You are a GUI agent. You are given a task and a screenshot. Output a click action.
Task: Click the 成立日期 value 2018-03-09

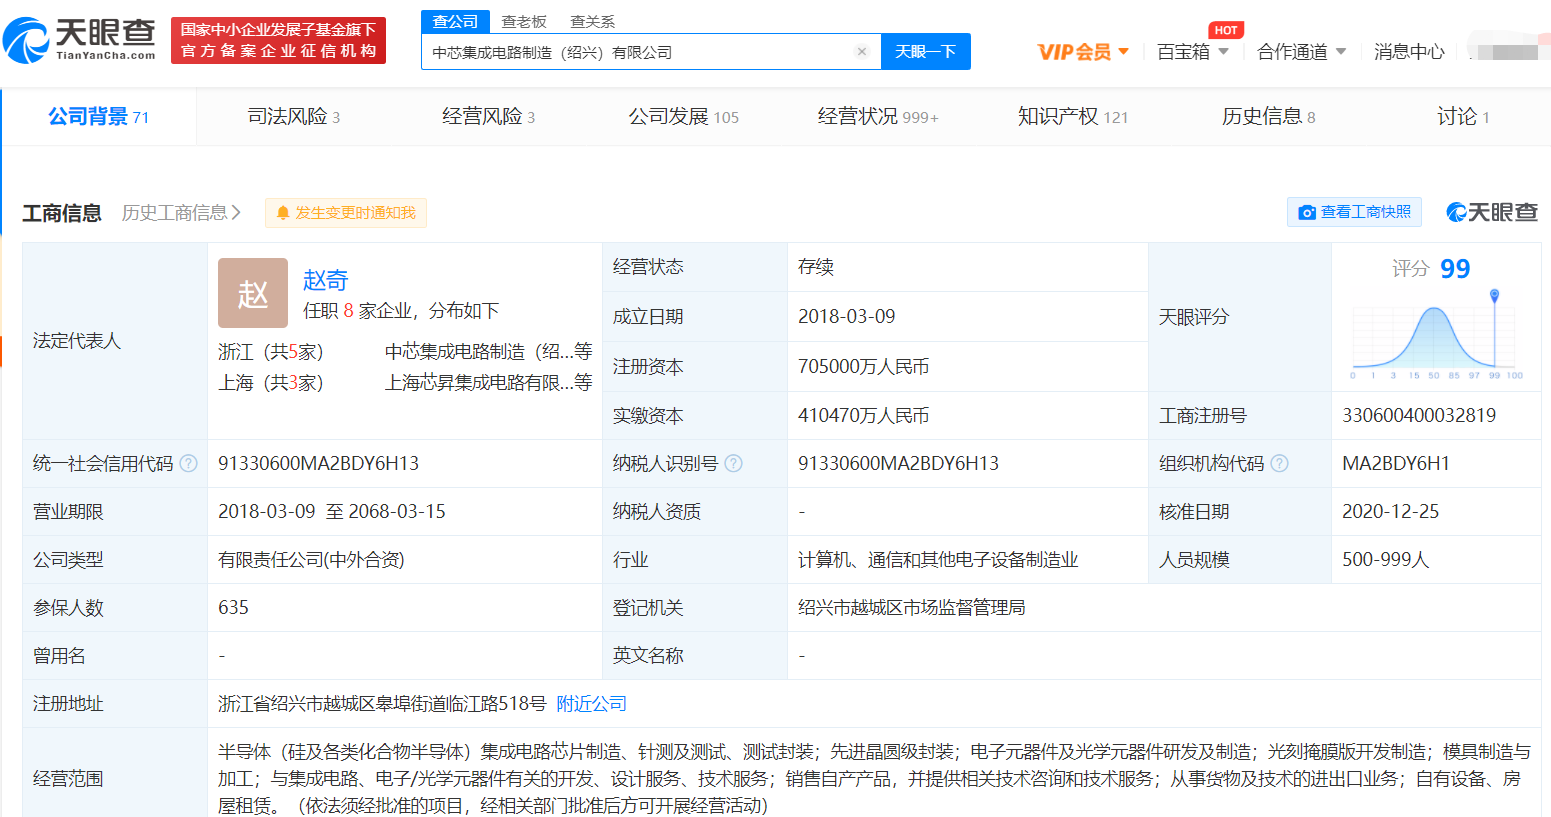(847, 317)
